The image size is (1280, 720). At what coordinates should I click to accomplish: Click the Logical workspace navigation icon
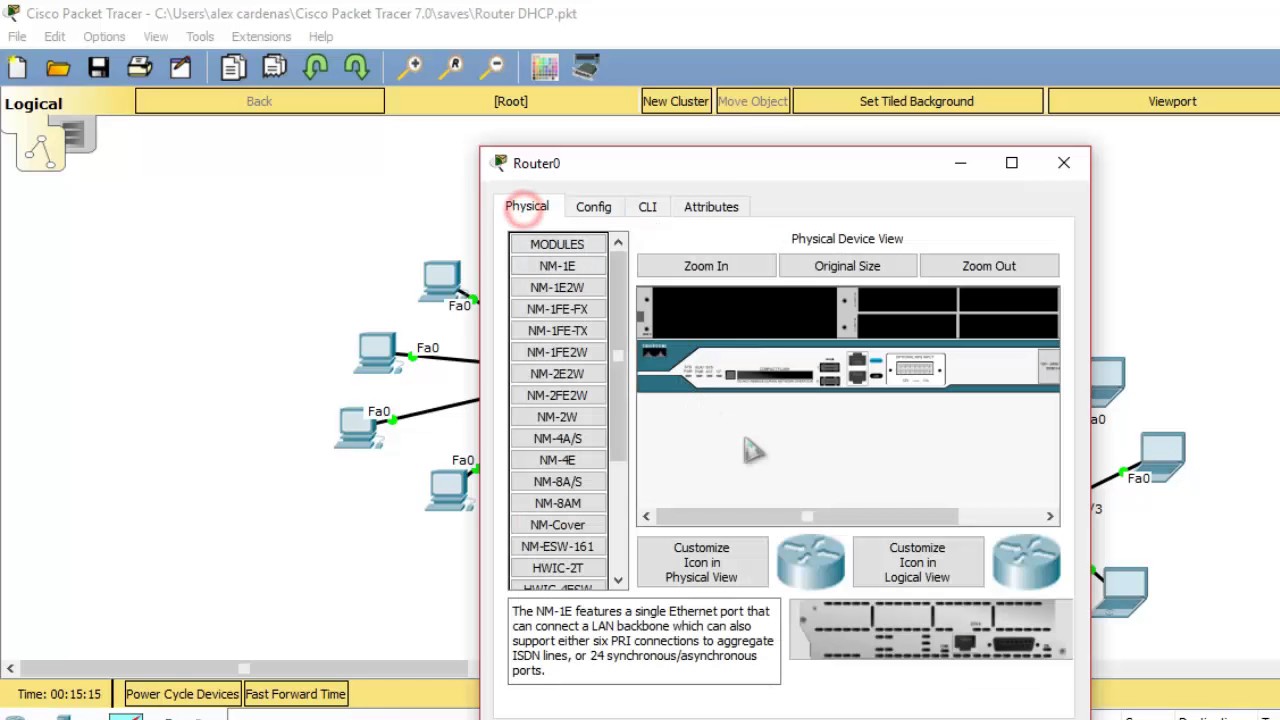pos(41,150)
